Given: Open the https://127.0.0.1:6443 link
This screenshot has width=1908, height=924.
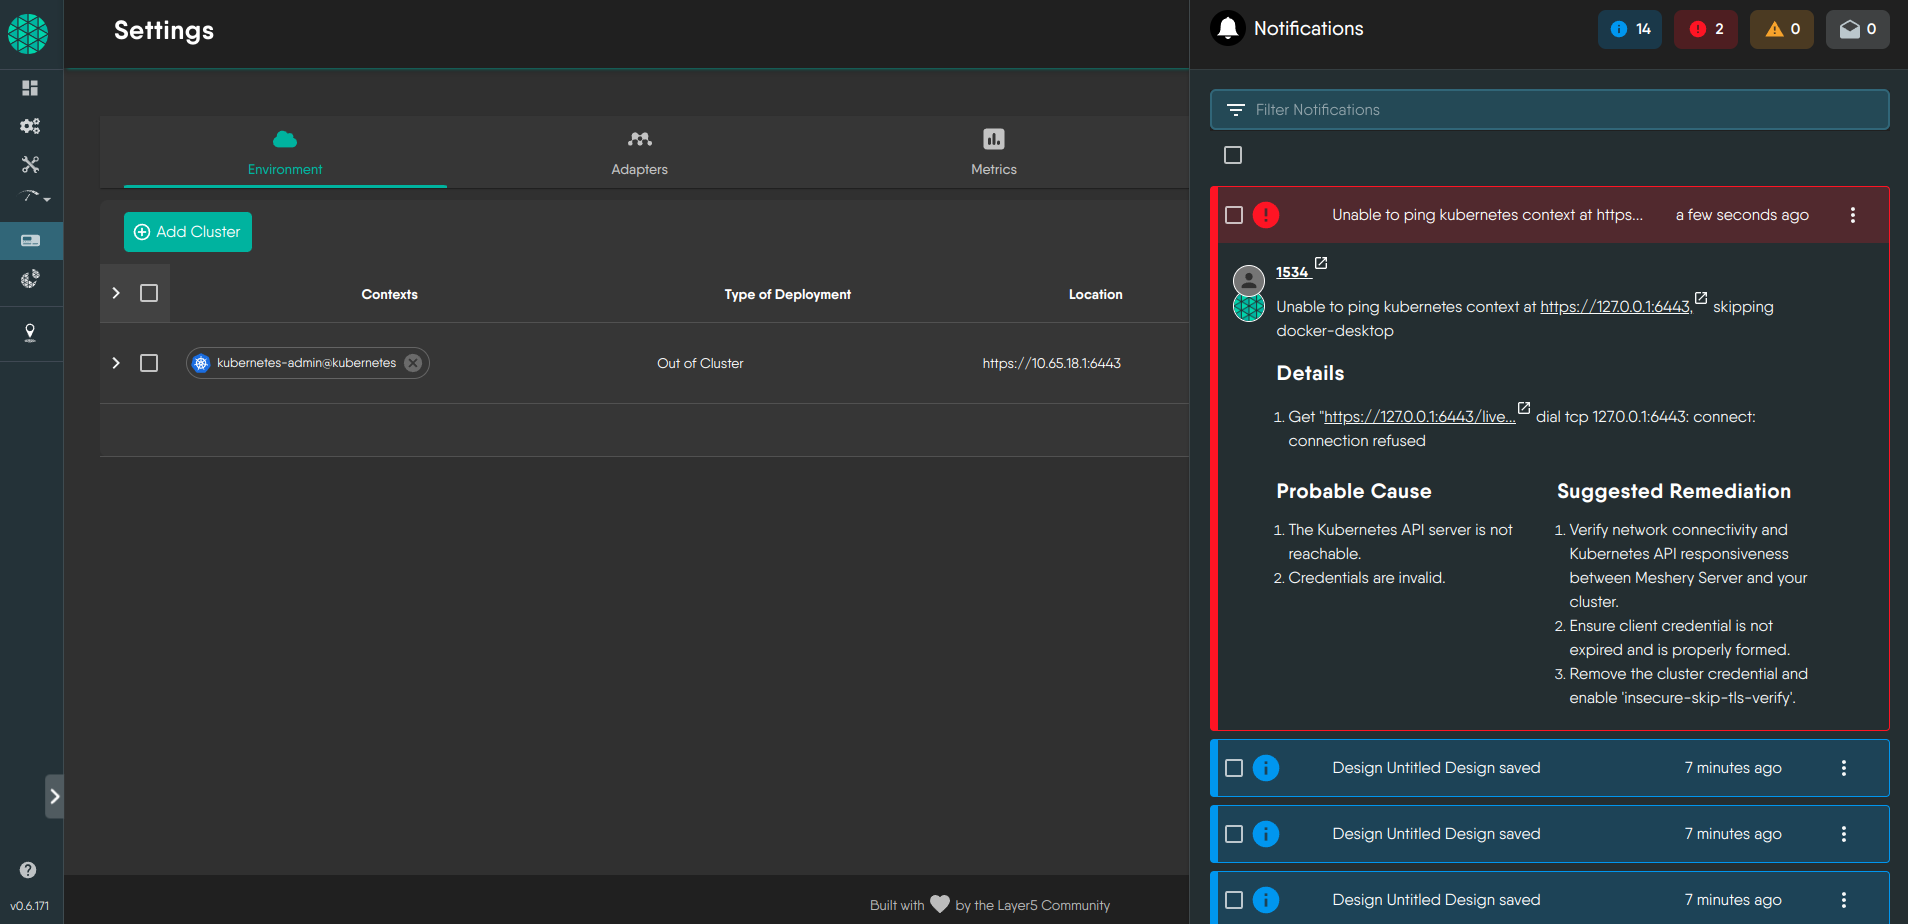Looking at the screenshot, I should coord(1615,307).
